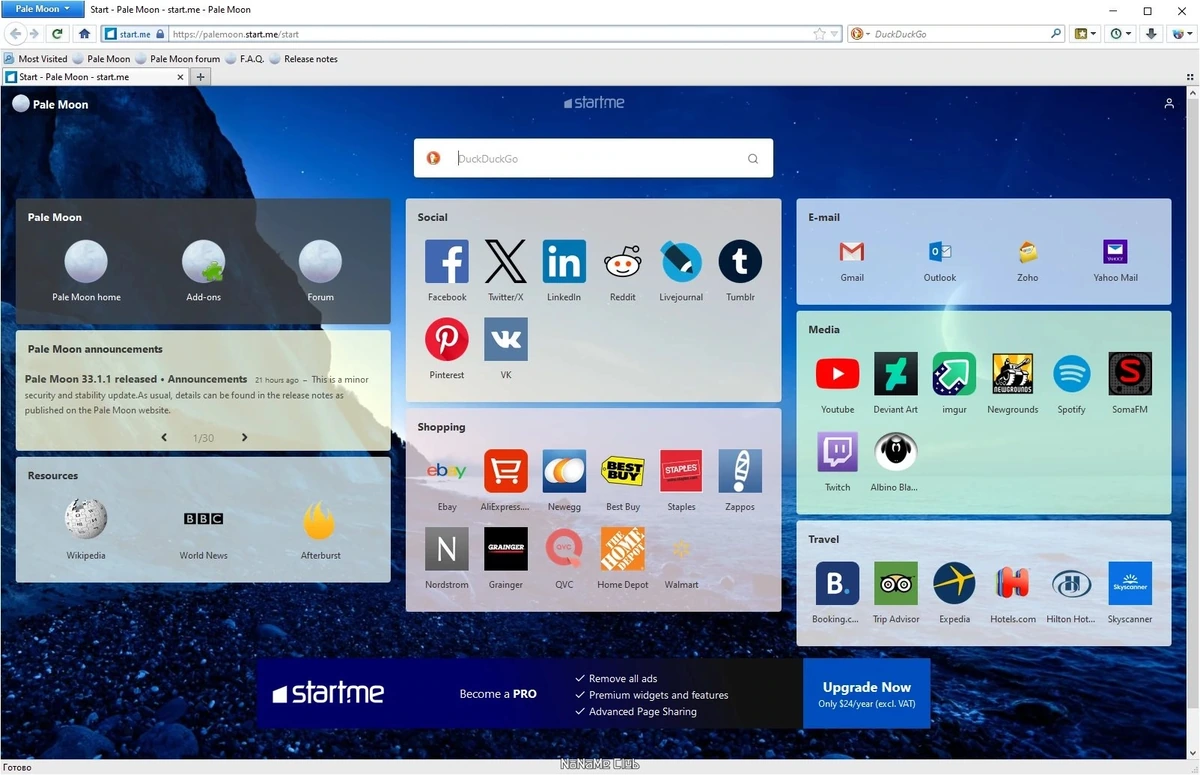Click the DuckDuckGo page search field

(x=593, y=158)
